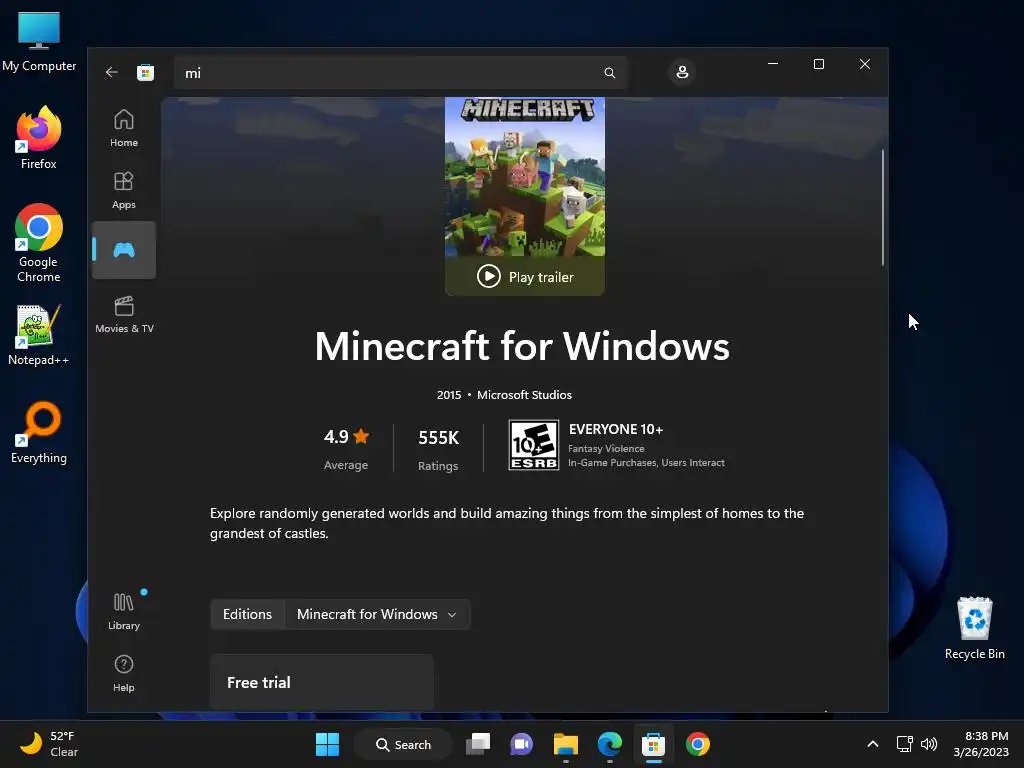Open the Home section in Store sidebar
Image resolution: width=1024 pixels, height=768 pixels.
pyautogui.click(x=123, y=128)
